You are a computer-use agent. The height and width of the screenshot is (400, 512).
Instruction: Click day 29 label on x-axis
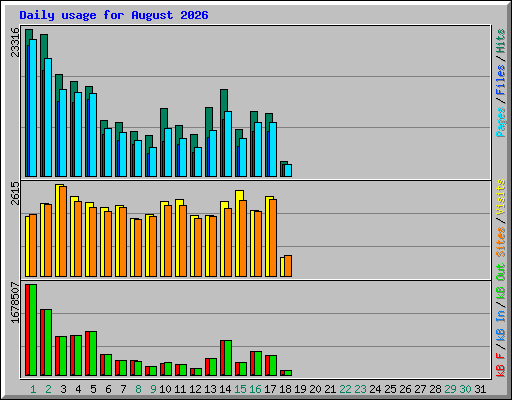click(x=450, y=389)
